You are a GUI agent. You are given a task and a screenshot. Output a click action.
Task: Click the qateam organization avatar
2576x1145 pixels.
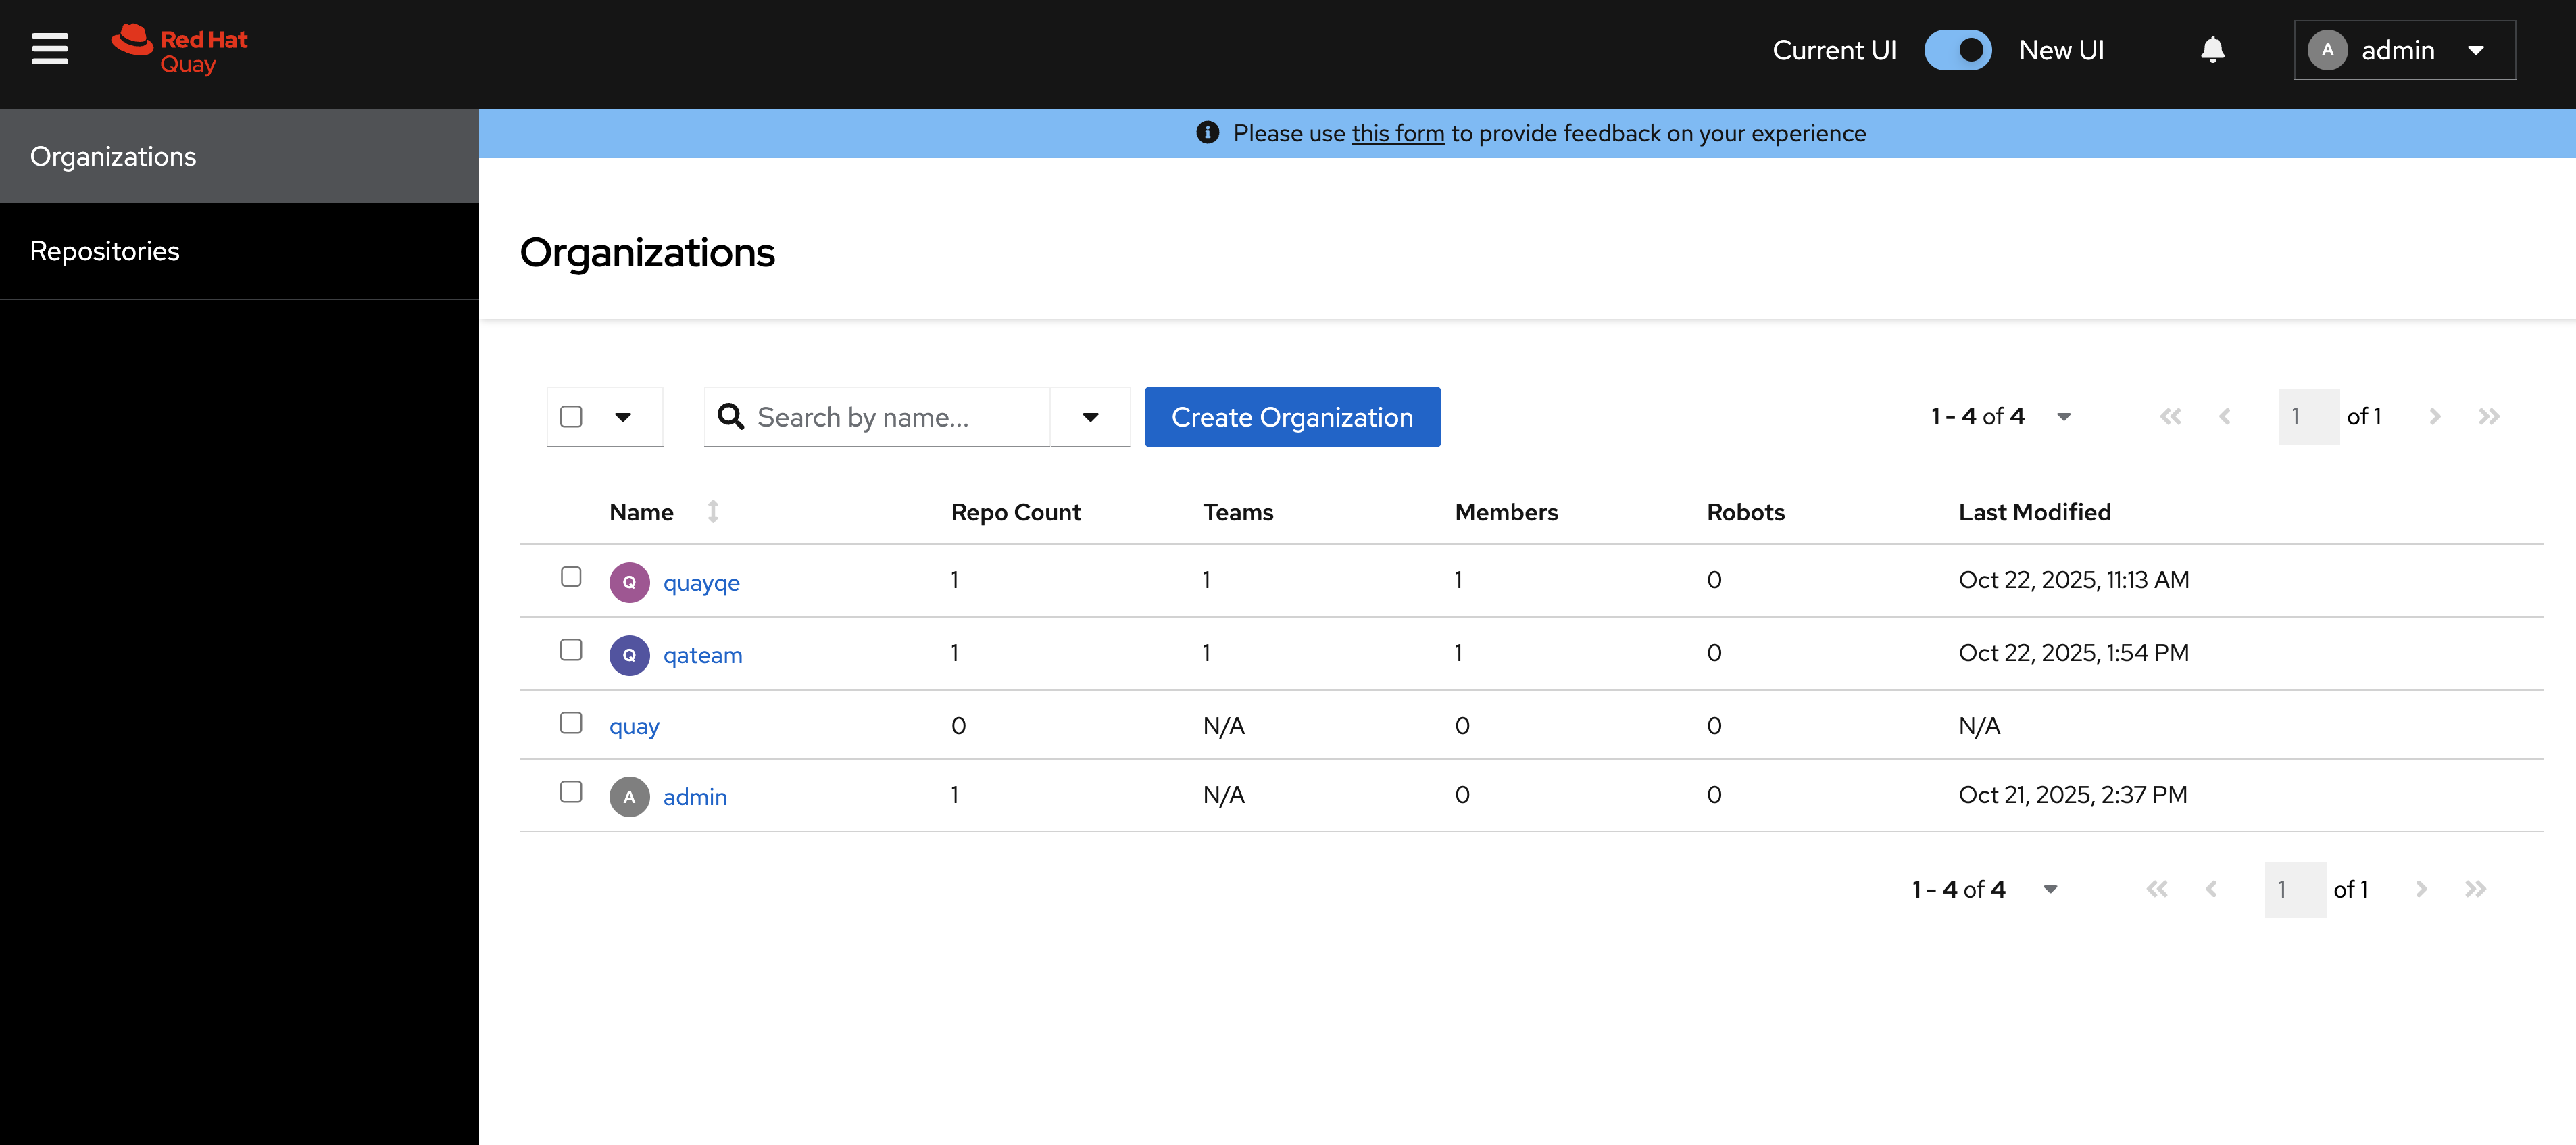point(629,655)
